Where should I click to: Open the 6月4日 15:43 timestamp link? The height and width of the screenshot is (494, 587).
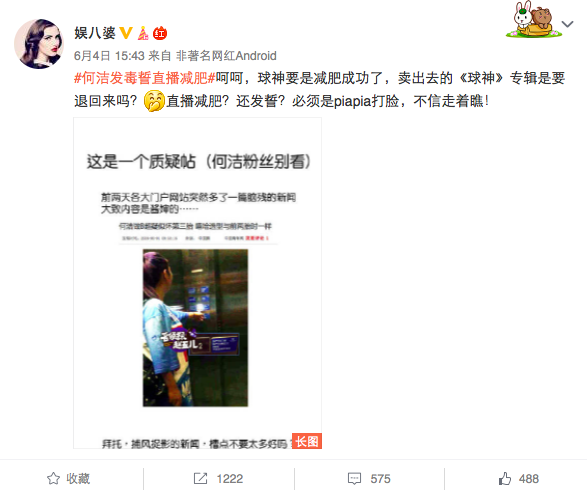click(x=109, y=56)
